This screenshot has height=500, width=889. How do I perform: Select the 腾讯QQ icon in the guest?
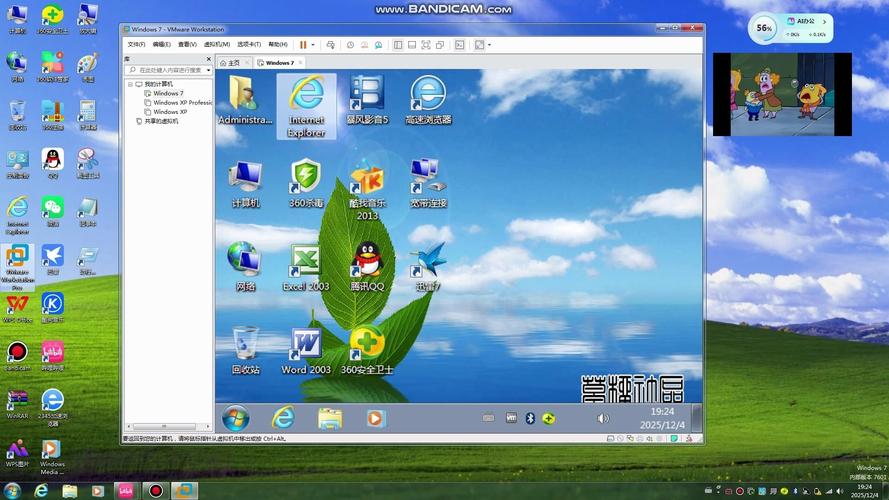point(367,266)
